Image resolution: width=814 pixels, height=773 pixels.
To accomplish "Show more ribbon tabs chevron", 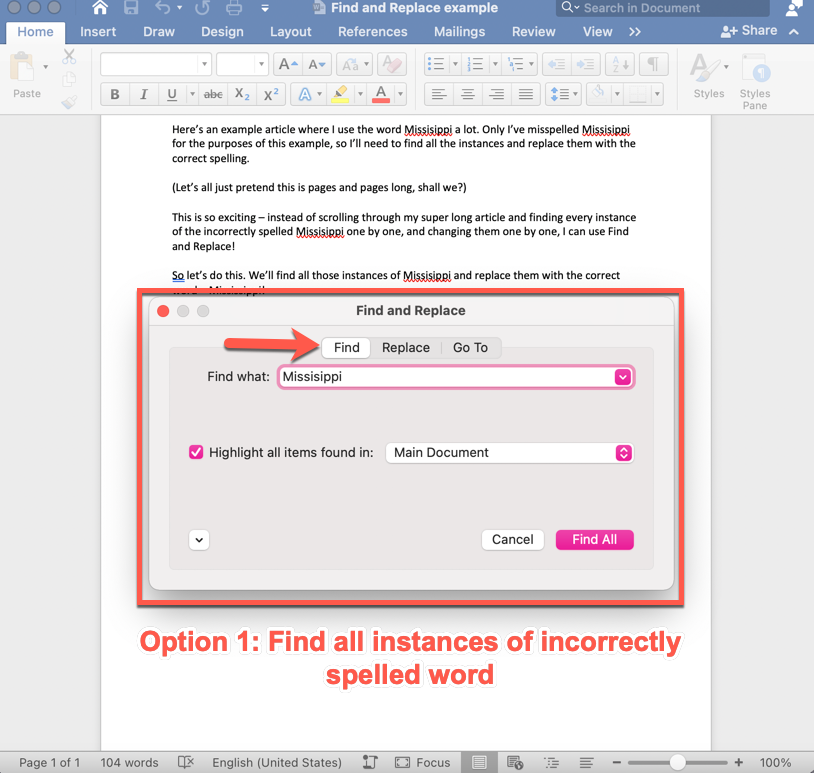I will [x=634, y=32].
